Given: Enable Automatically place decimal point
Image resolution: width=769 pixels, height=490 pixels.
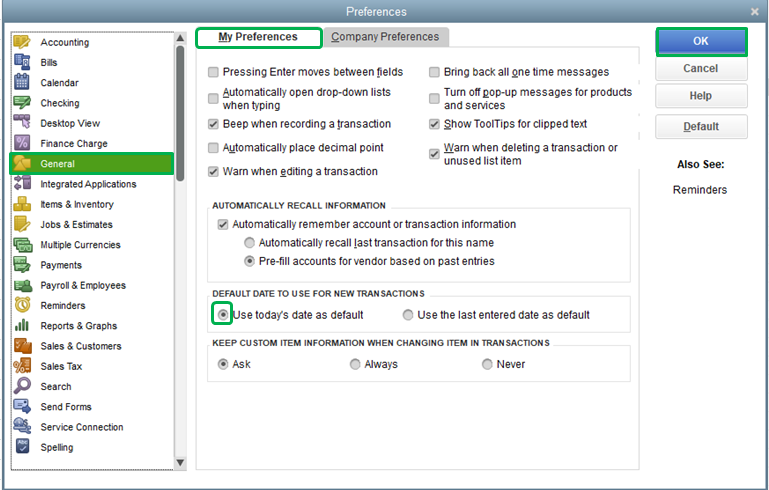Looking at the screenshot, I should click(213, 148).
